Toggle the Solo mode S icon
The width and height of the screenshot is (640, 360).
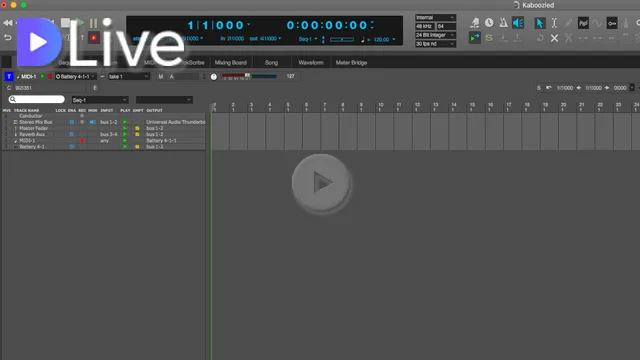489,38
